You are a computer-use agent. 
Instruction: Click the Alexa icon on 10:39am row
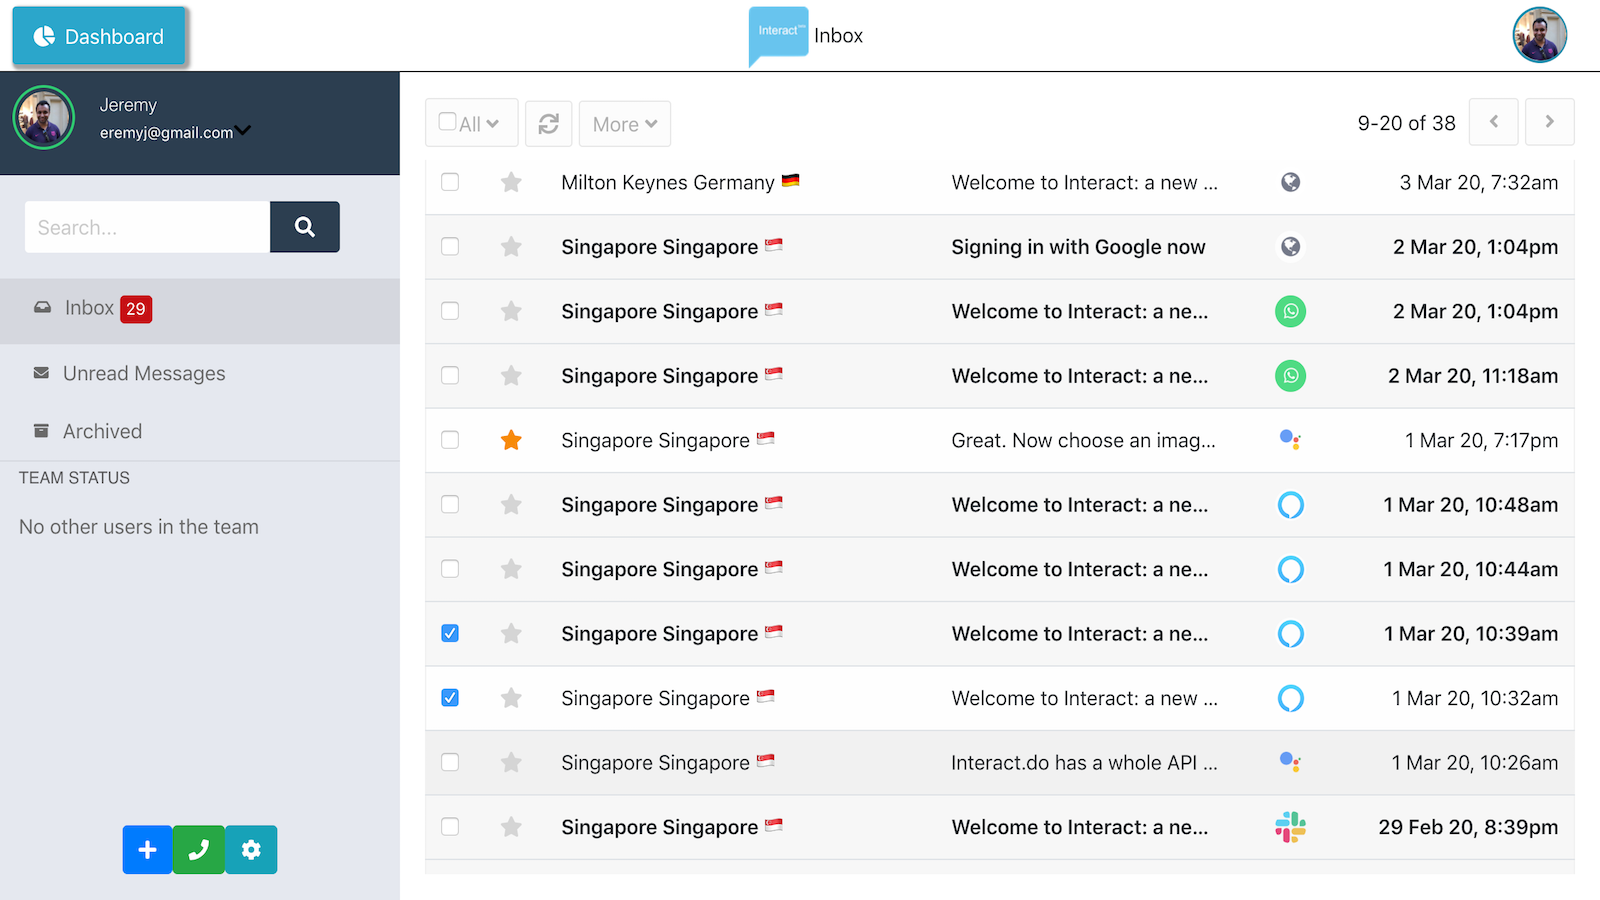click(1291, 634)
